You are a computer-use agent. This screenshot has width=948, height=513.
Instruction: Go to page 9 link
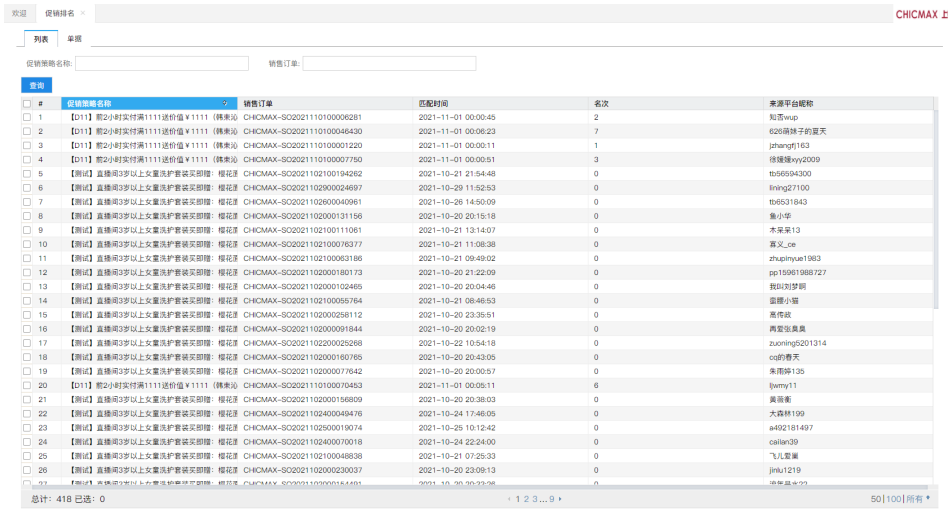tap(551, 499)
